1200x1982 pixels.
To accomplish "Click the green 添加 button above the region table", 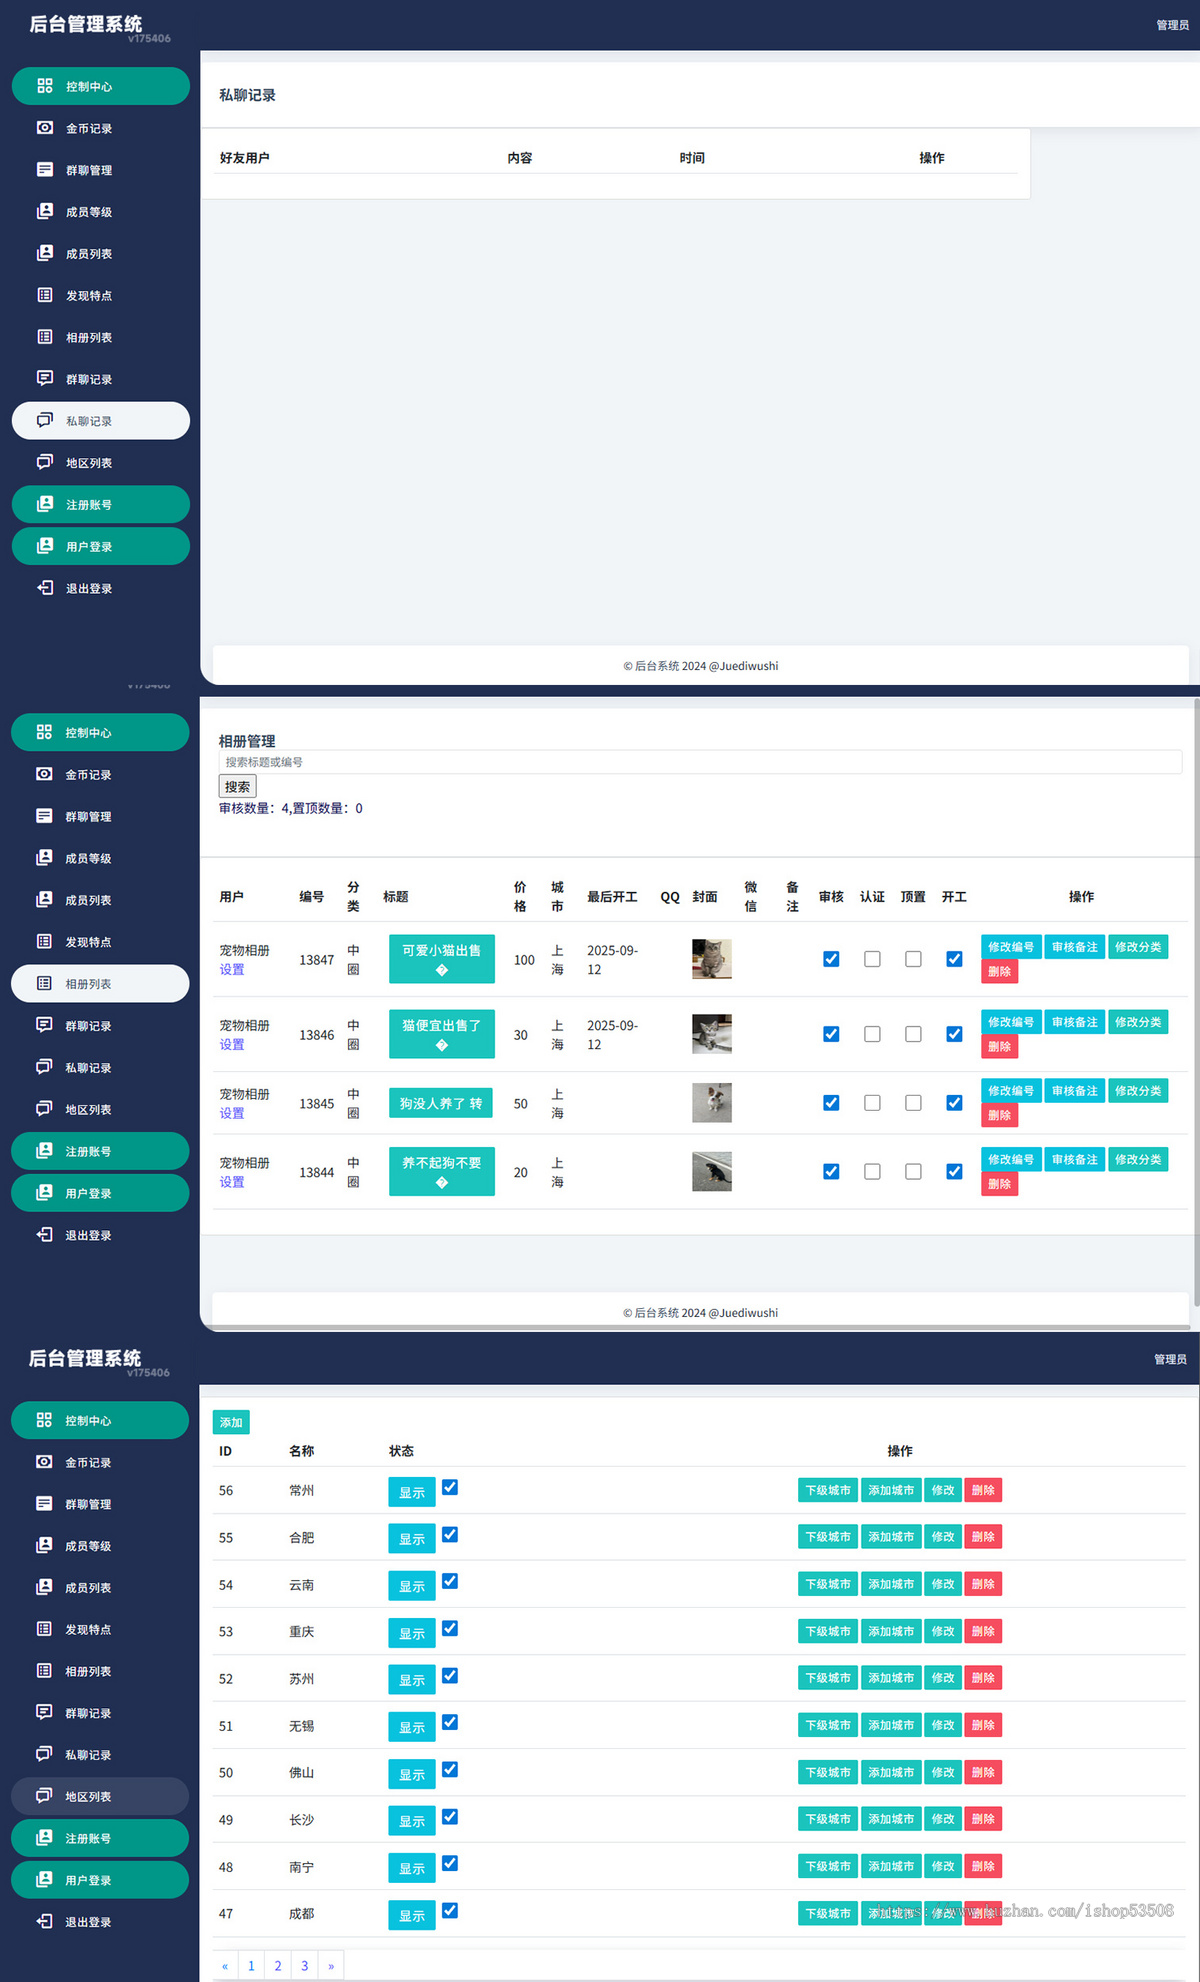I will click(x=231, y=1422).
